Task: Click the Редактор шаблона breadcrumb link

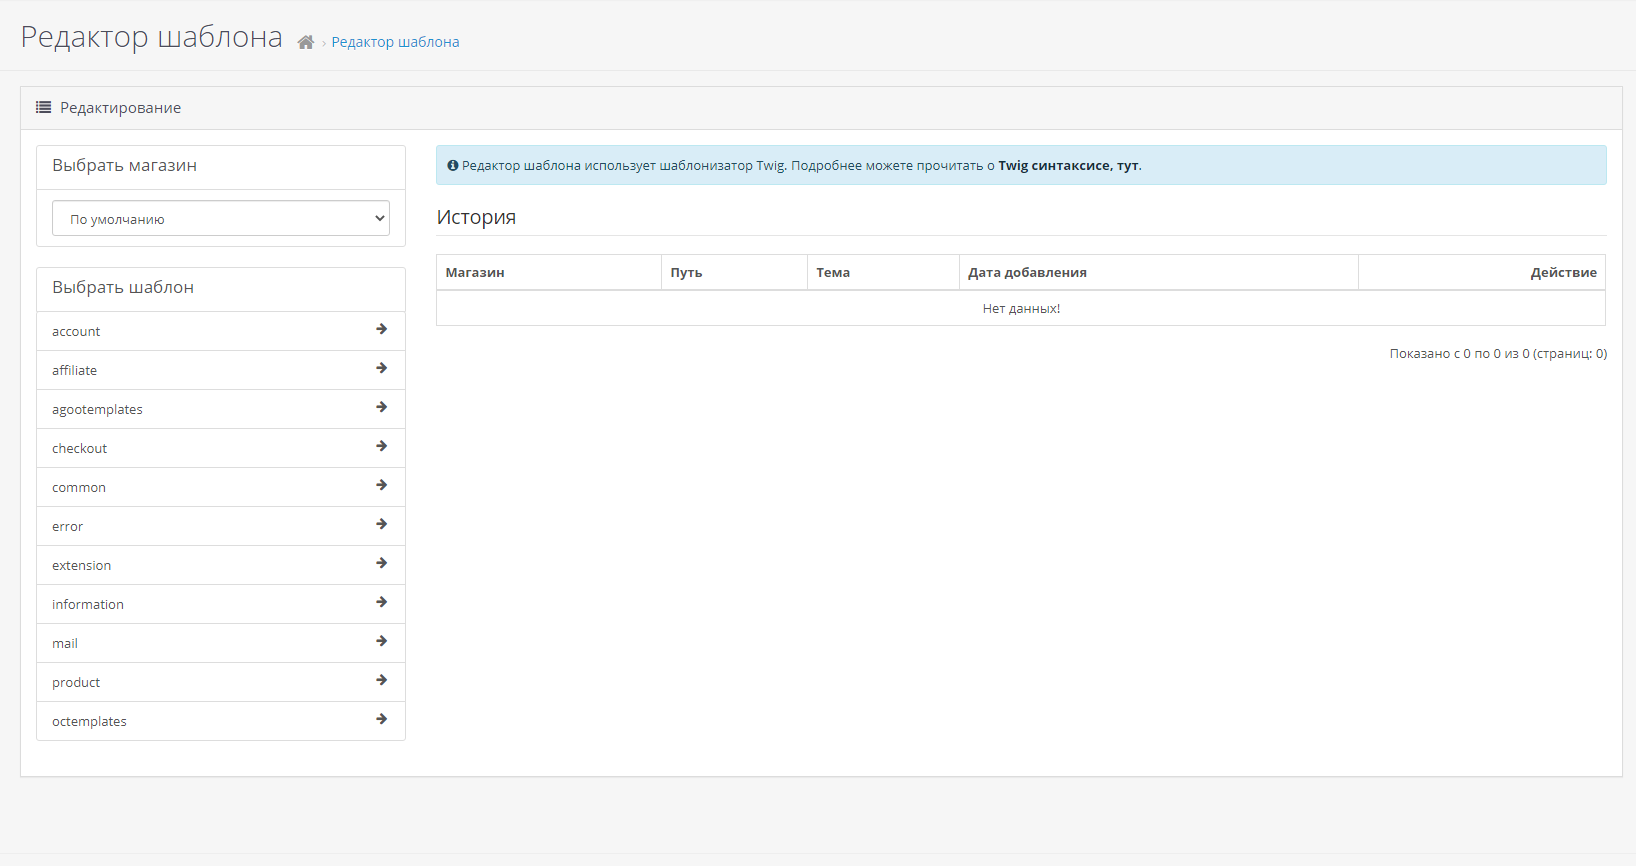Action: tap(395, 42)
